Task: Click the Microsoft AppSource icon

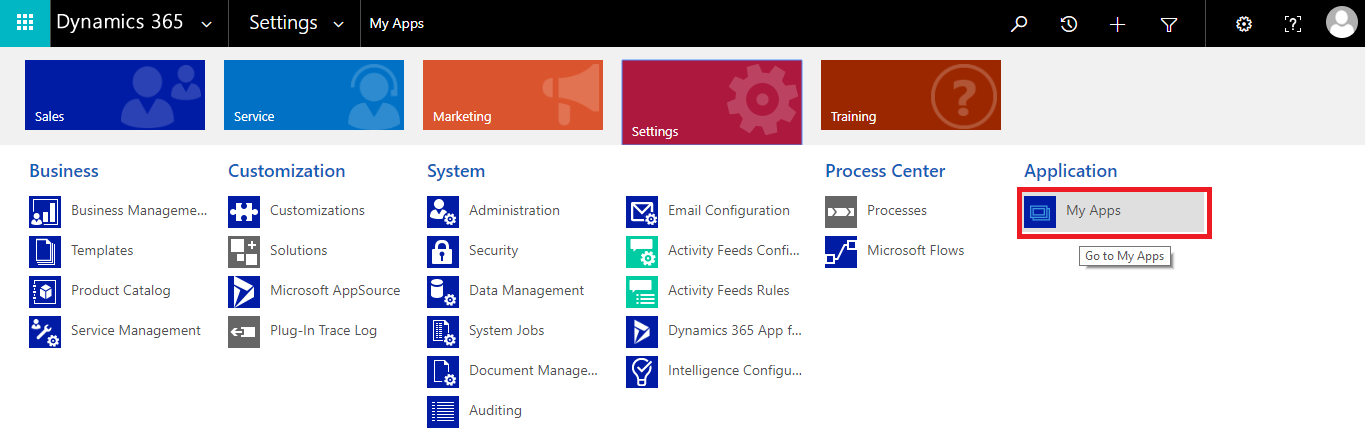Action: tap(244, 291)
